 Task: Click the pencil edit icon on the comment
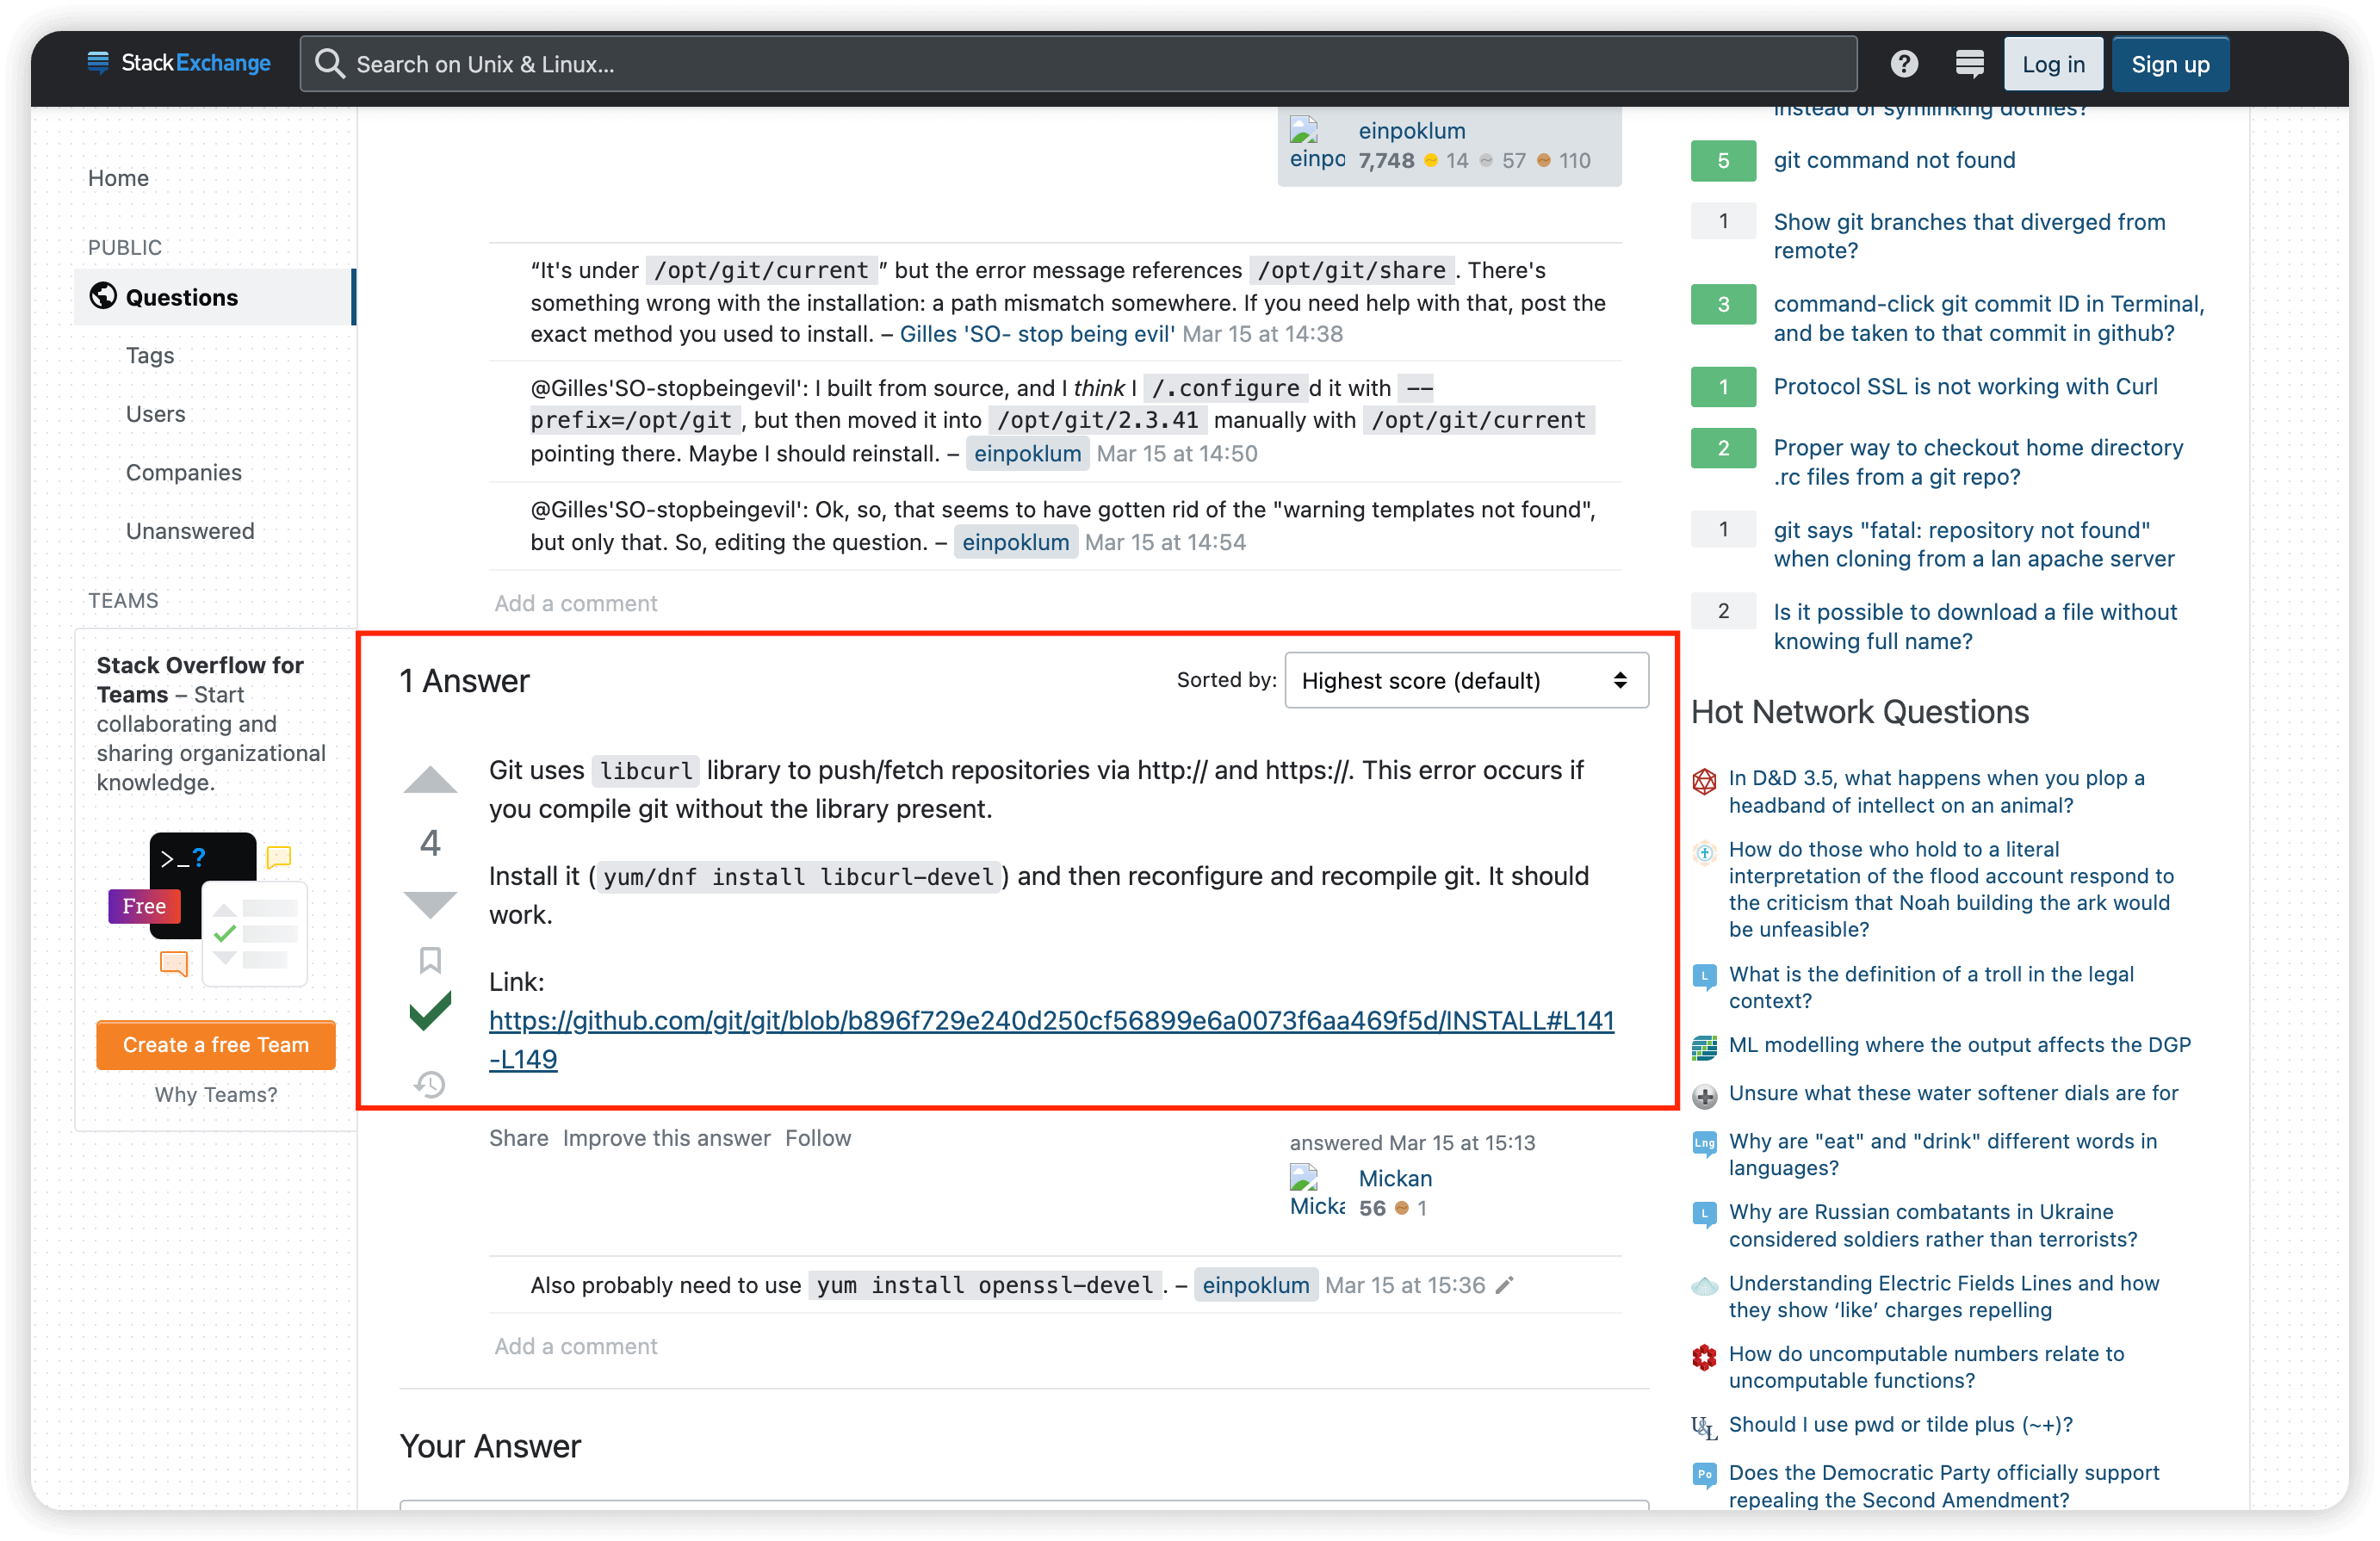tap(1504, 1285)
